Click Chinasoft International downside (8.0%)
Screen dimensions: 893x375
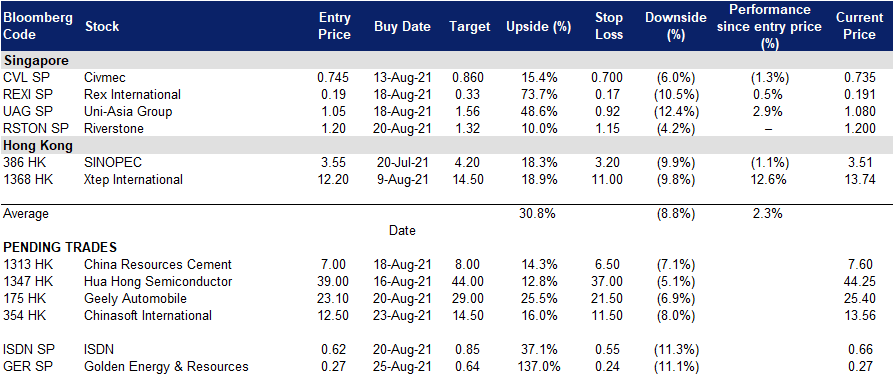675,316
